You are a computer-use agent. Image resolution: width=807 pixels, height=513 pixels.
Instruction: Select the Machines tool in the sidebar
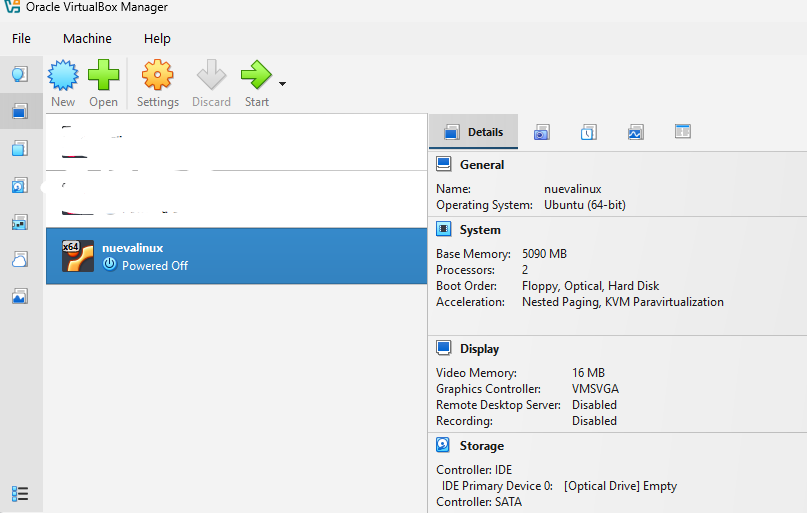click(20, 111)
